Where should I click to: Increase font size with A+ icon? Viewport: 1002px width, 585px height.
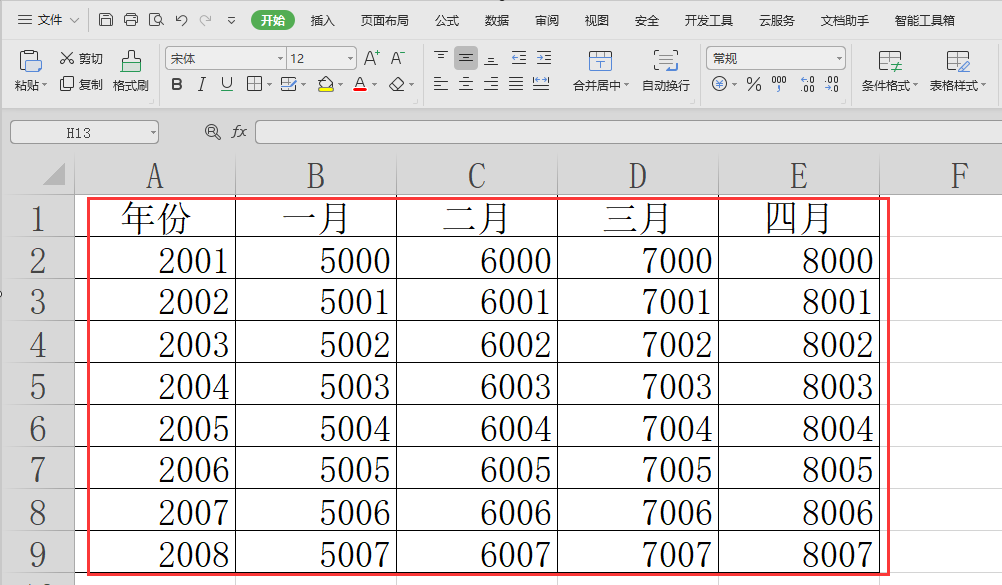click(x=371, y=58)
